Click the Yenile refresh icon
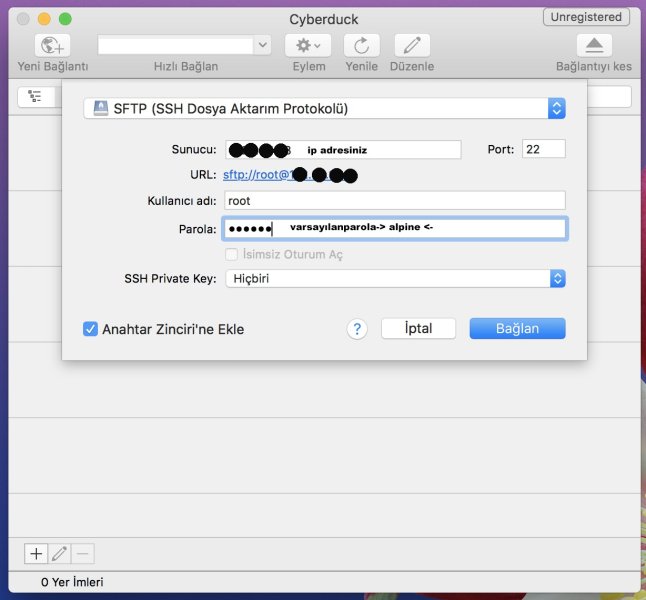 362,45
